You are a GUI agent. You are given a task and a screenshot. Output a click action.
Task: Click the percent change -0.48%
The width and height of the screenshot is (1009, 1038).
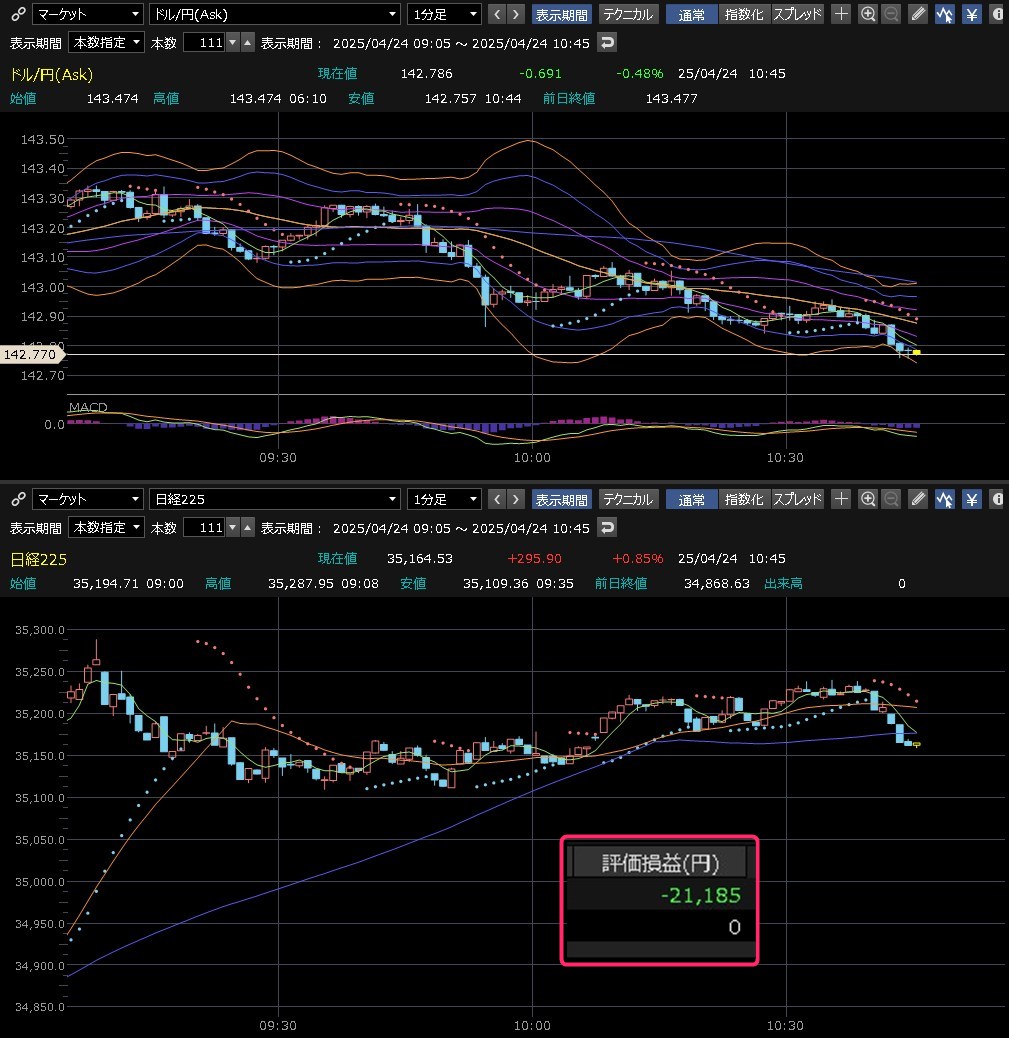(640, 73)
